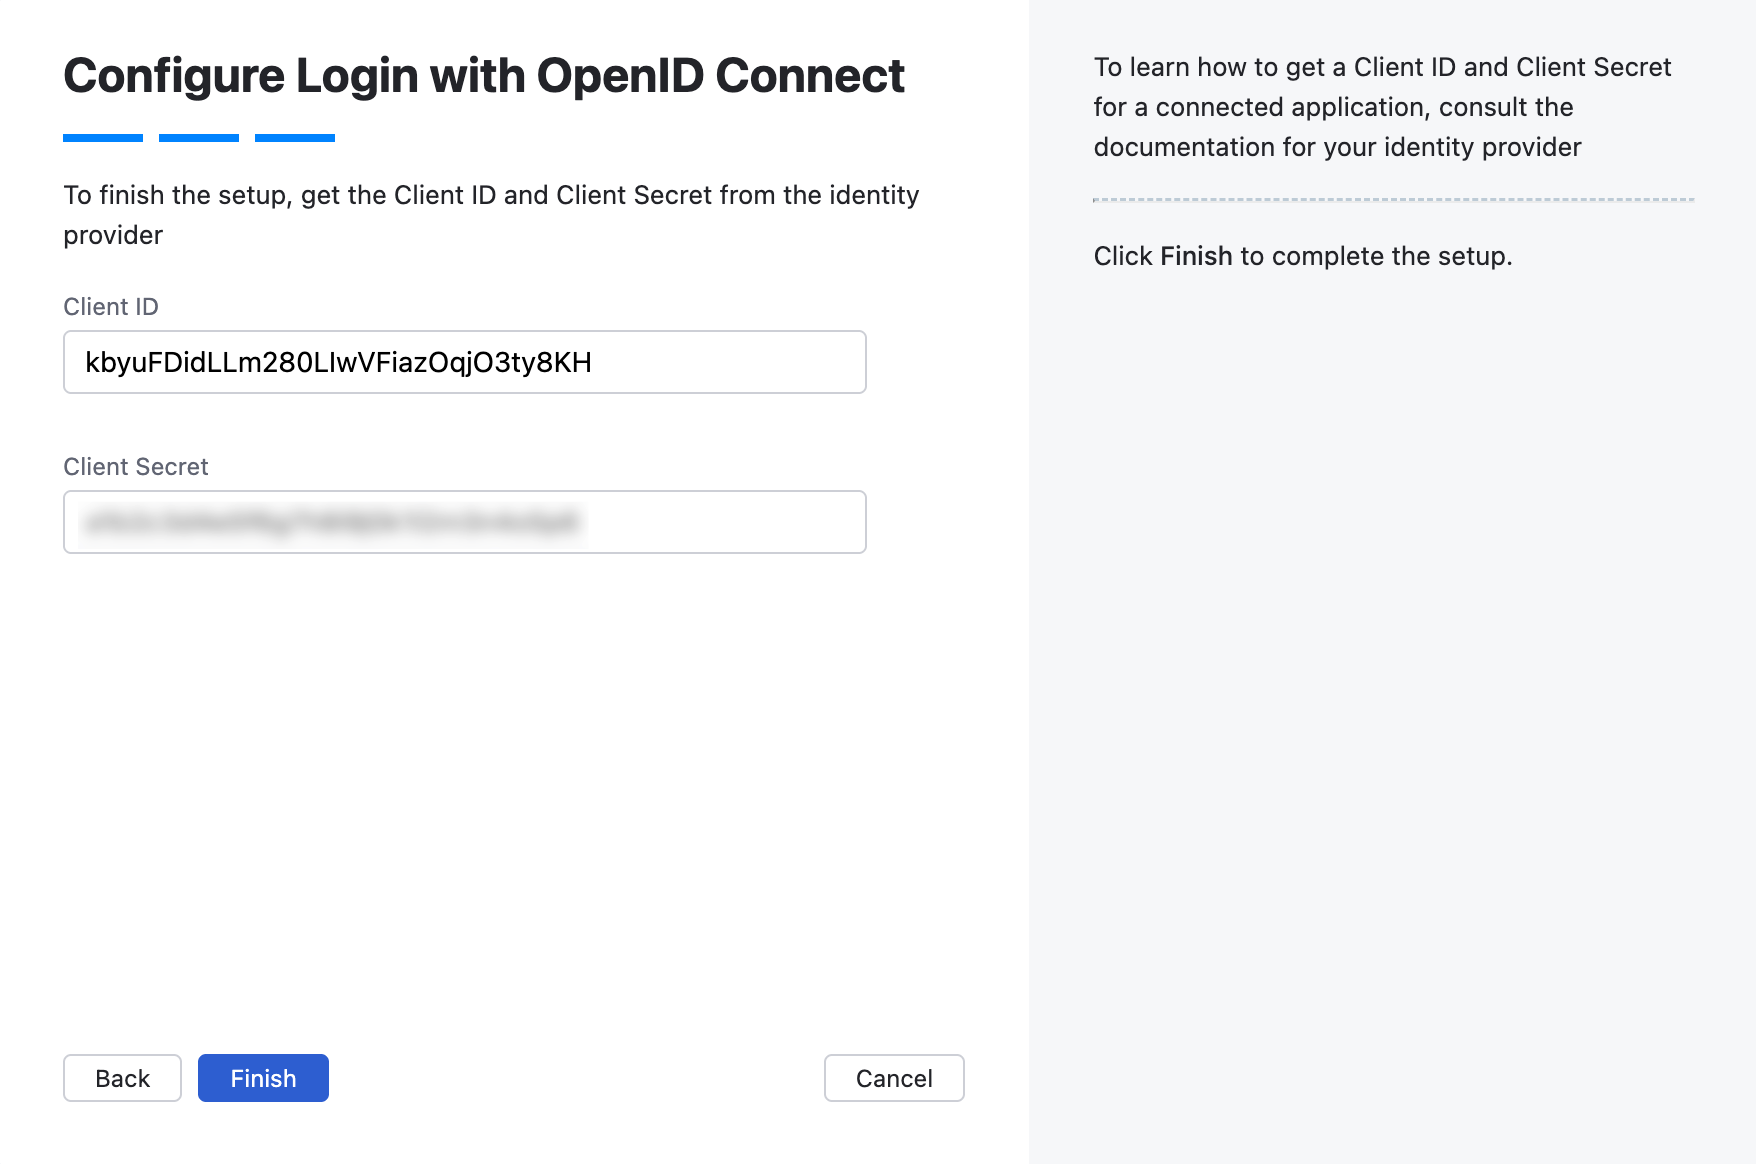Select the setup instructions text

pos(491,214)
